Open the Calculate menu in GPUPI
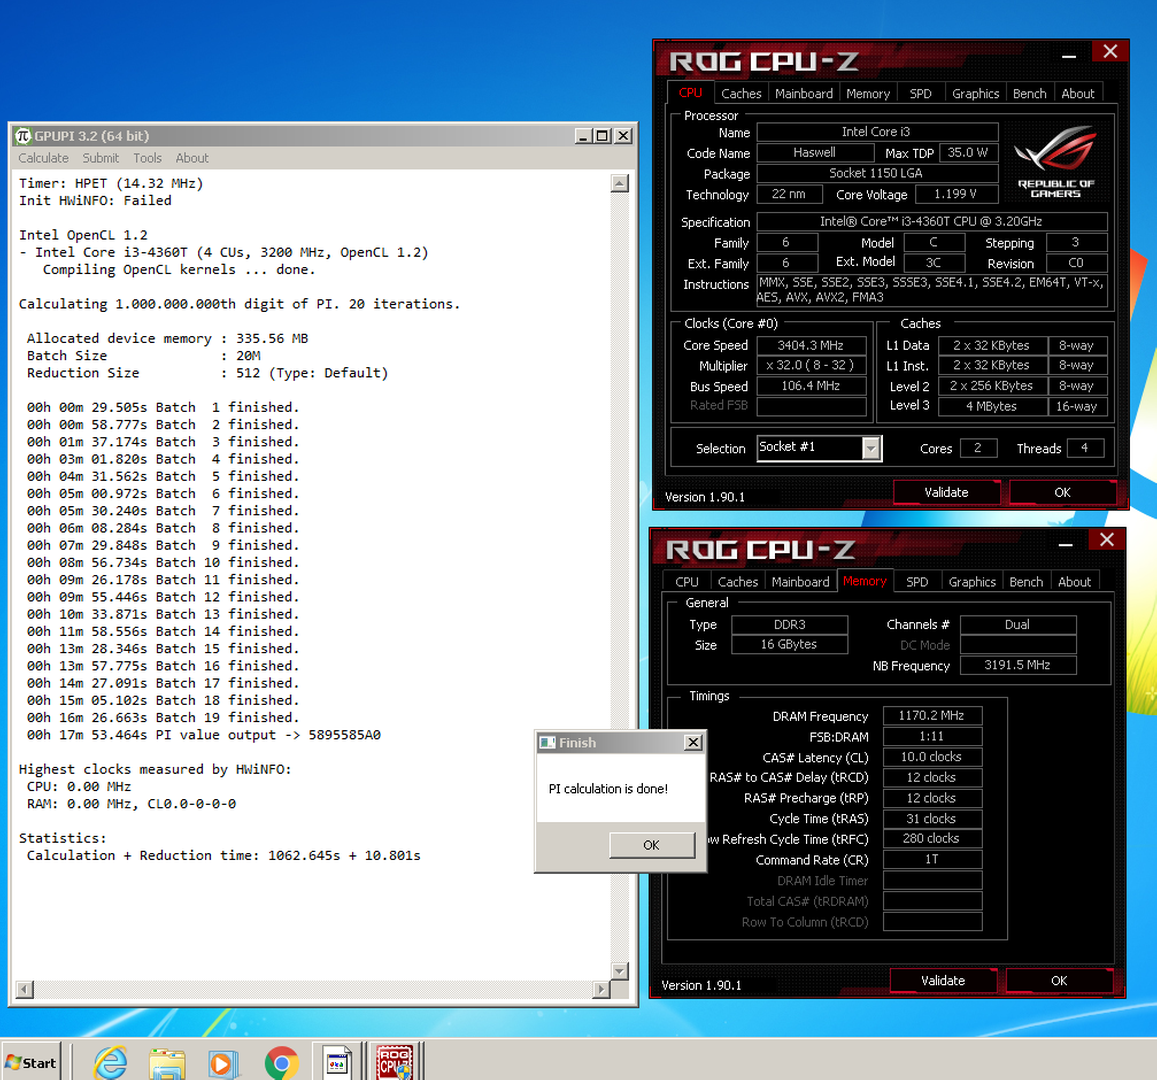The width and height of the screenshot is (1157, 1080). coord(44,158)
